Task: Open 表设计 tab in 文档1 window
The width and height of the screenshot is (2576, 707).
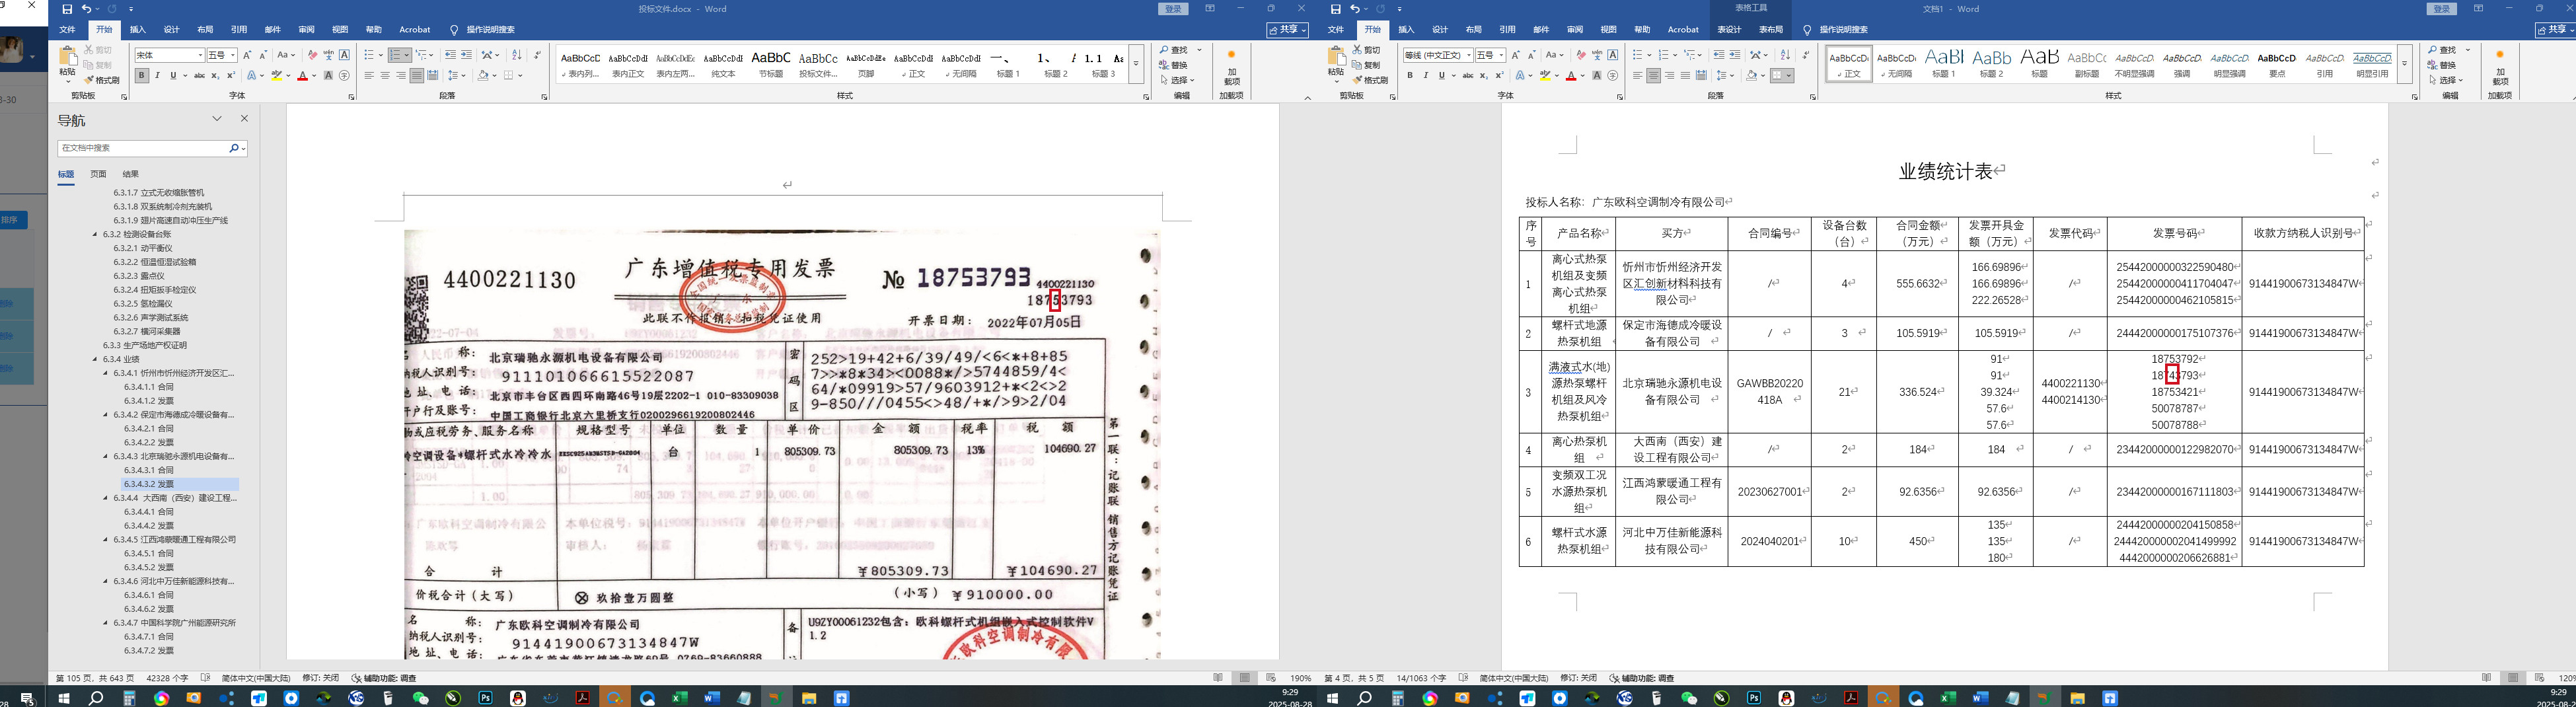Action: (x=1729, y=30)
